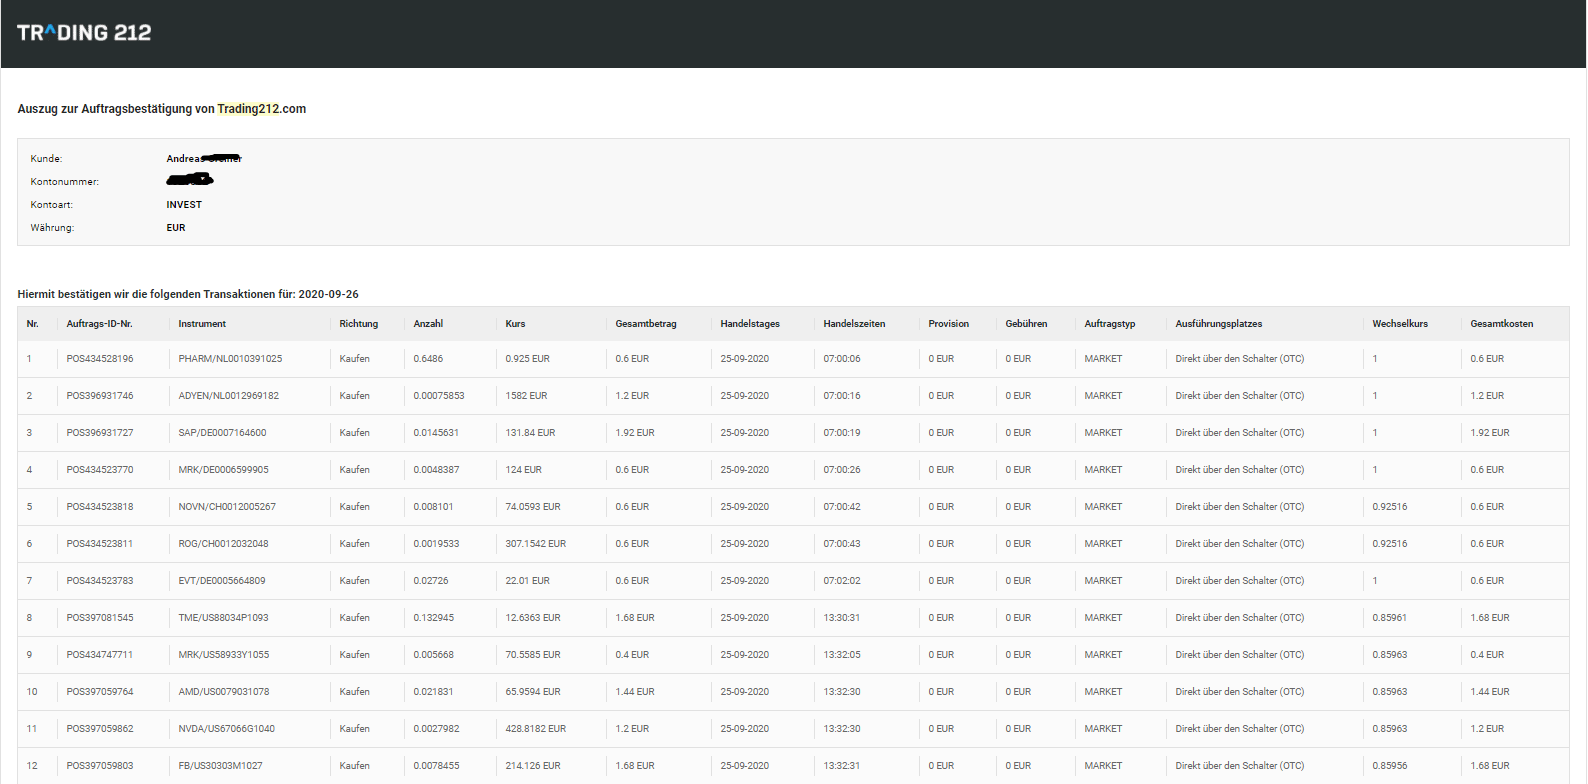This screenshot has height=784, width=1588.
Task: Click exchange rate 0.85961
Action: pyautogui.click(x=1390, y=618)
